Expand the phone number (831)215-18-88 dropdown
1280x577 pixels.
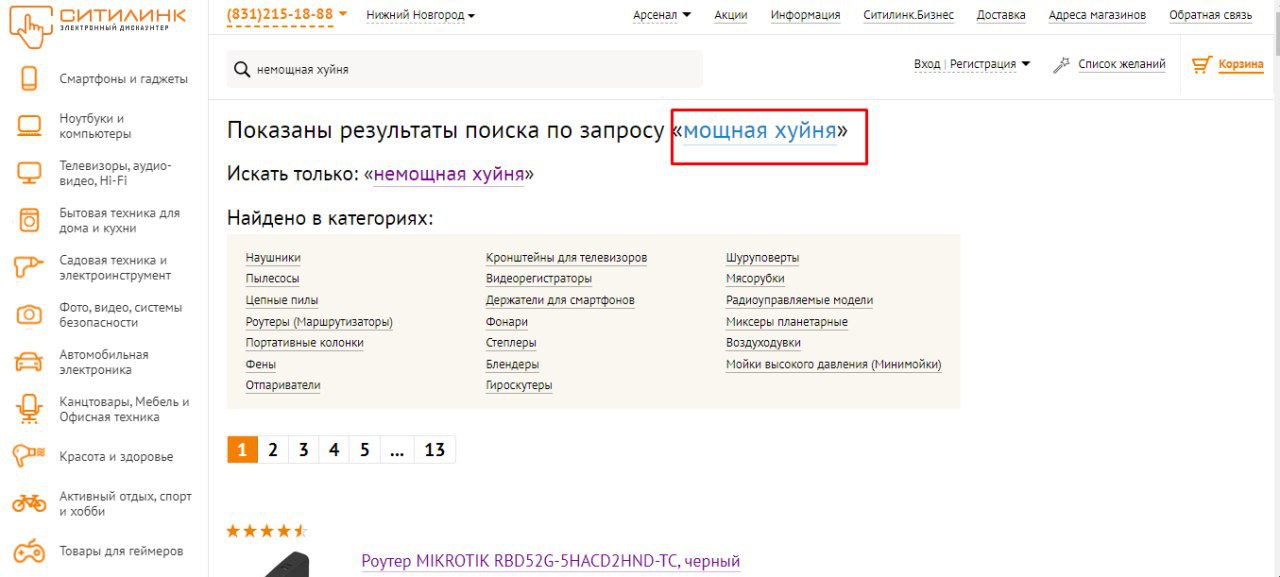tap(287, 14)
